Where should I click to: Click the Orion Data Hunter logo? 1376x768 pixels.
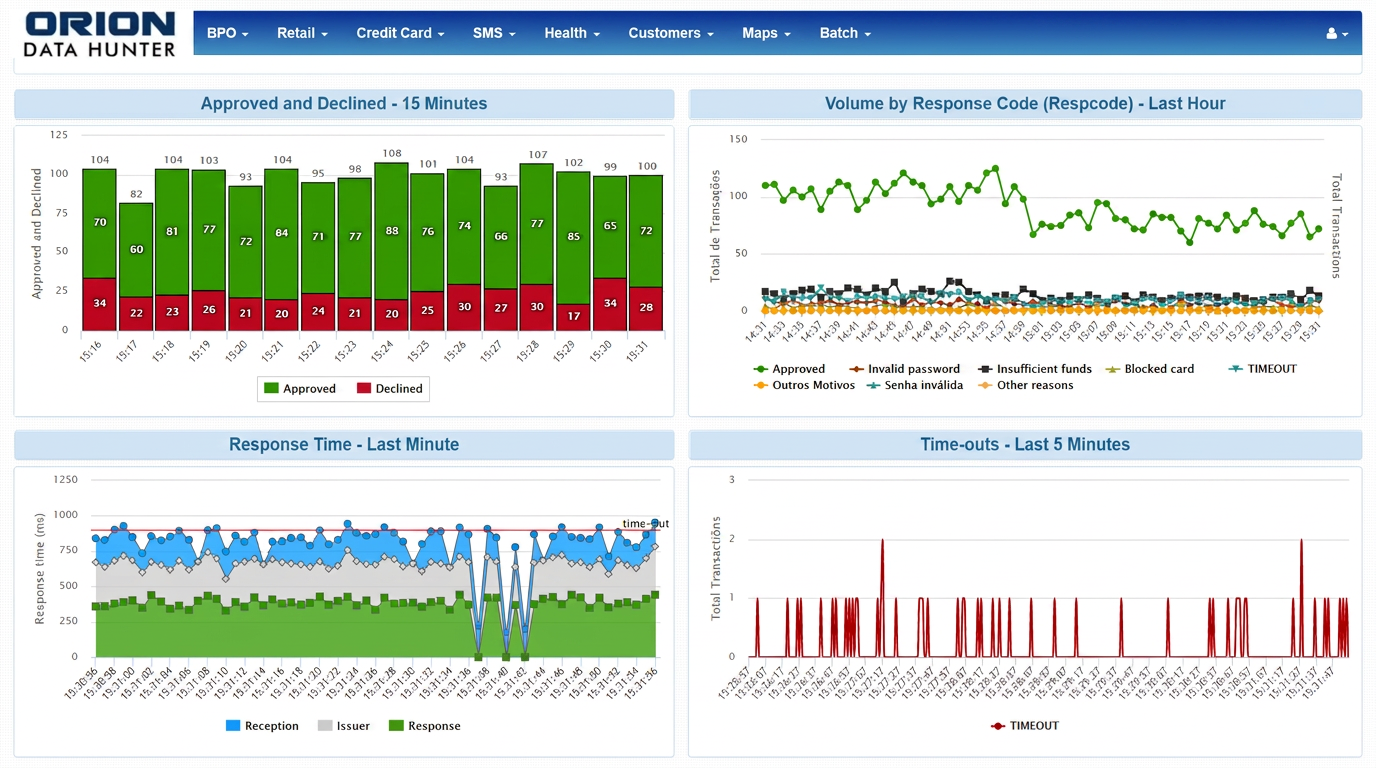coord(99,34)
